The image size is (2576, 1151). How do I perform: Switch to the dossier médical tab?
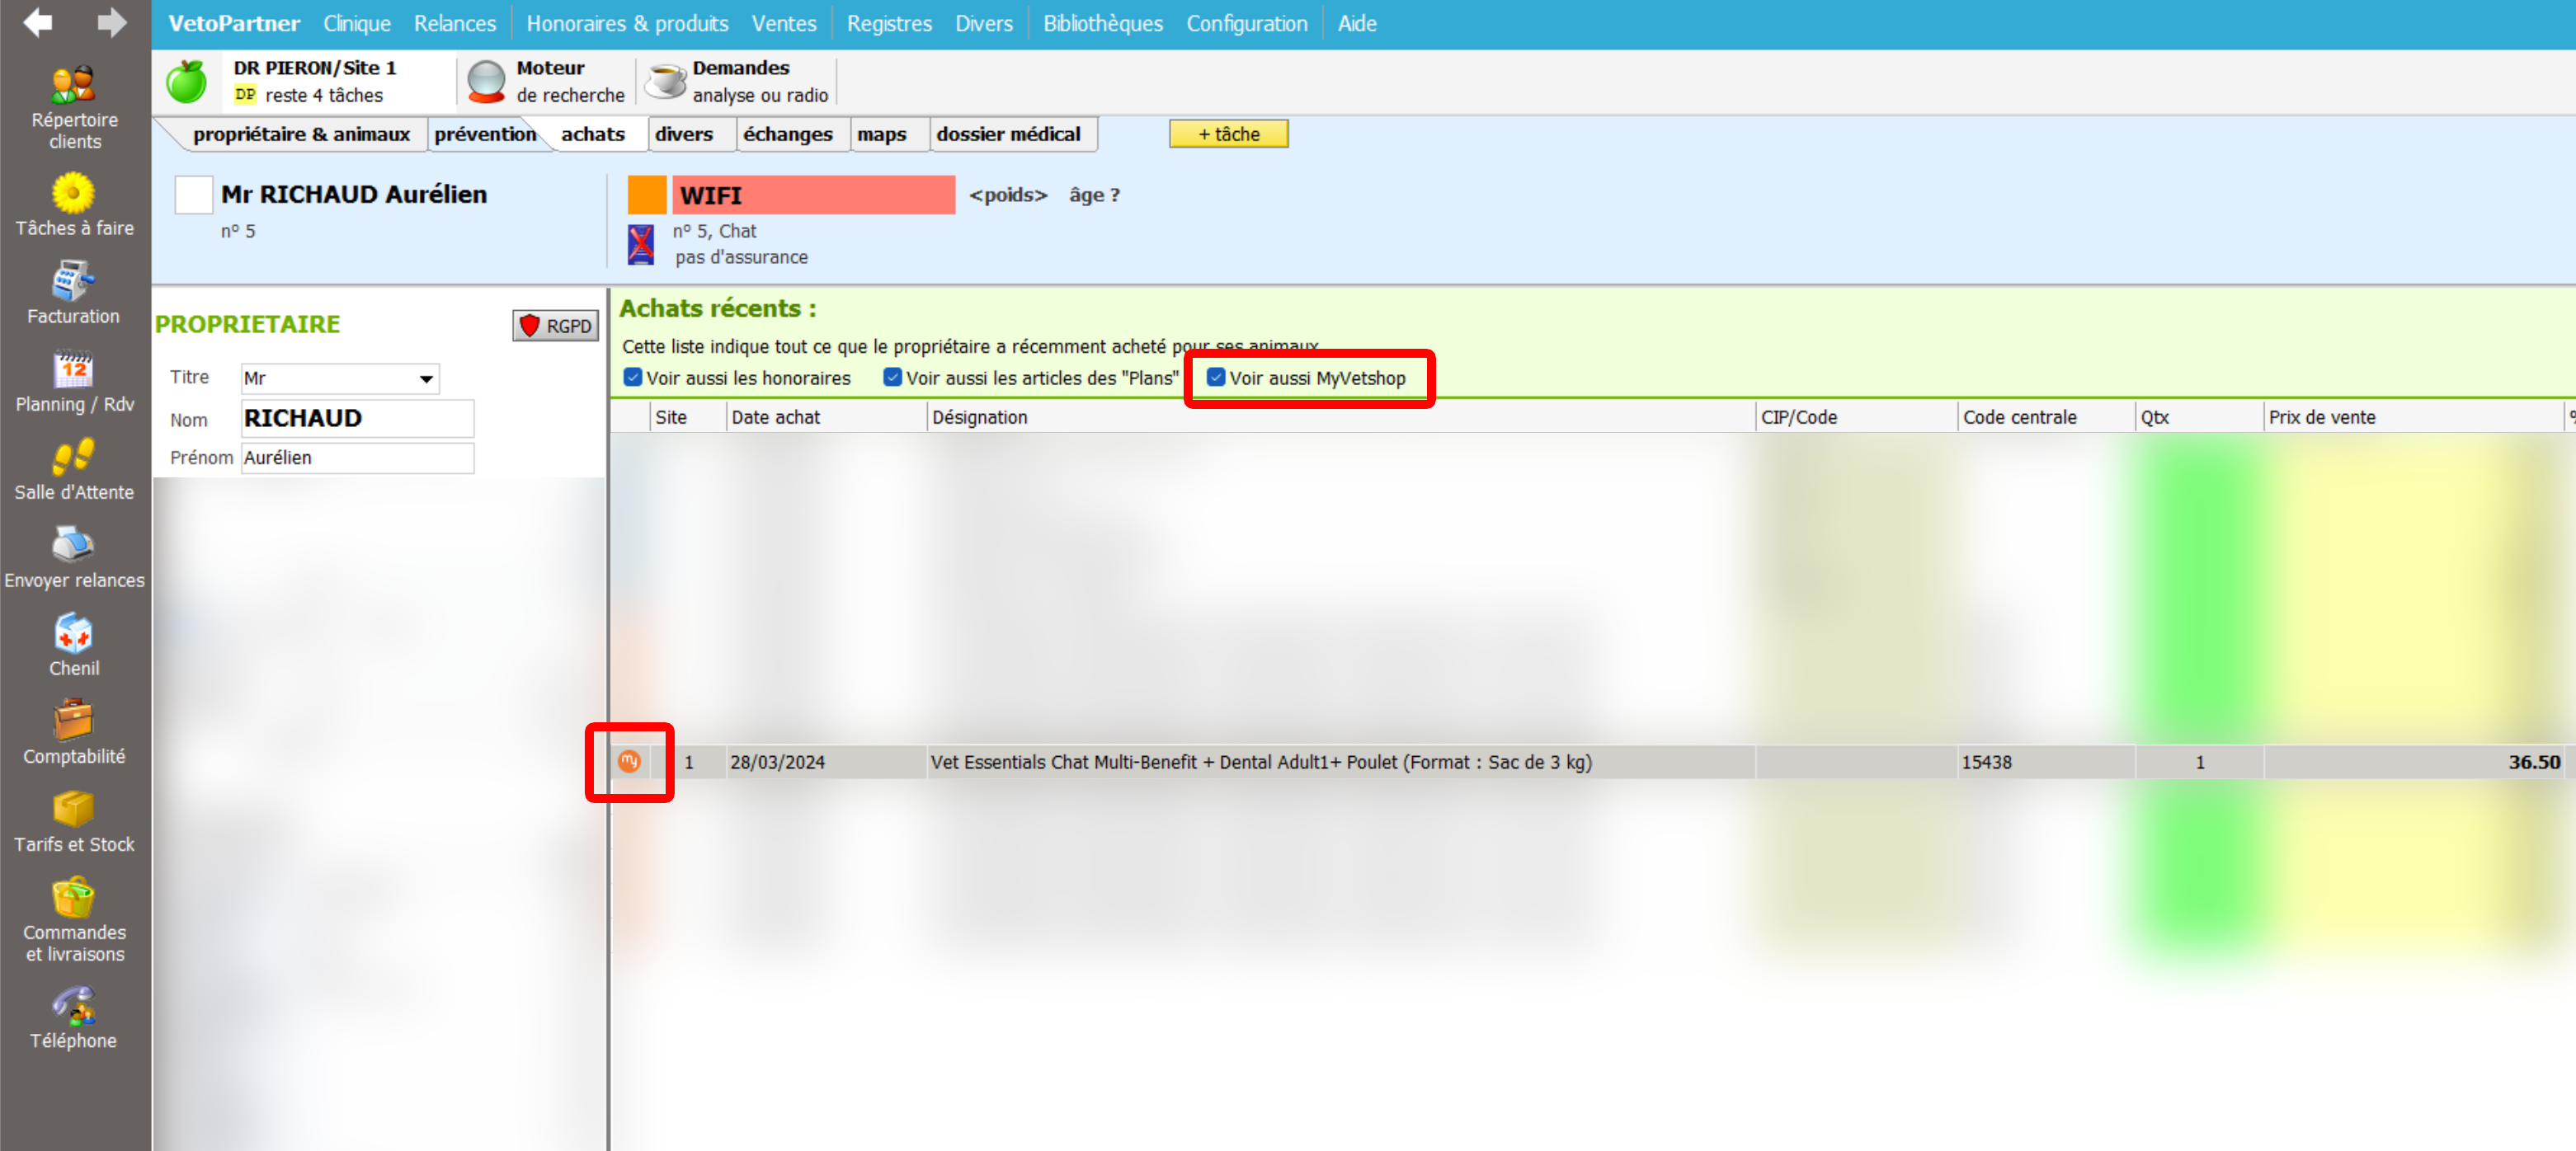tap(1007, 134)
